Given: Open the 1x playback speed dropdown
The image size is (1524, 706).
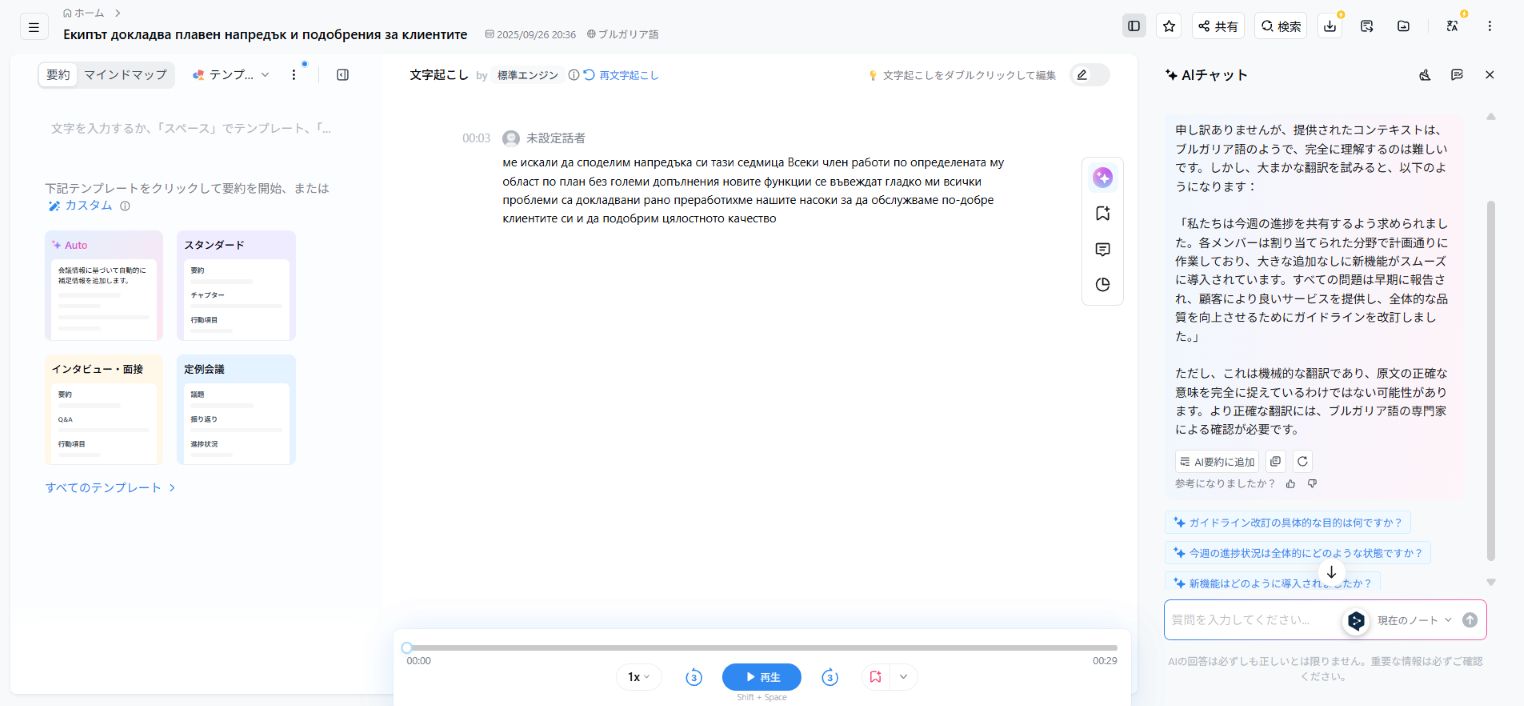Looking at the screenshot, I should (x=639, y=677).
